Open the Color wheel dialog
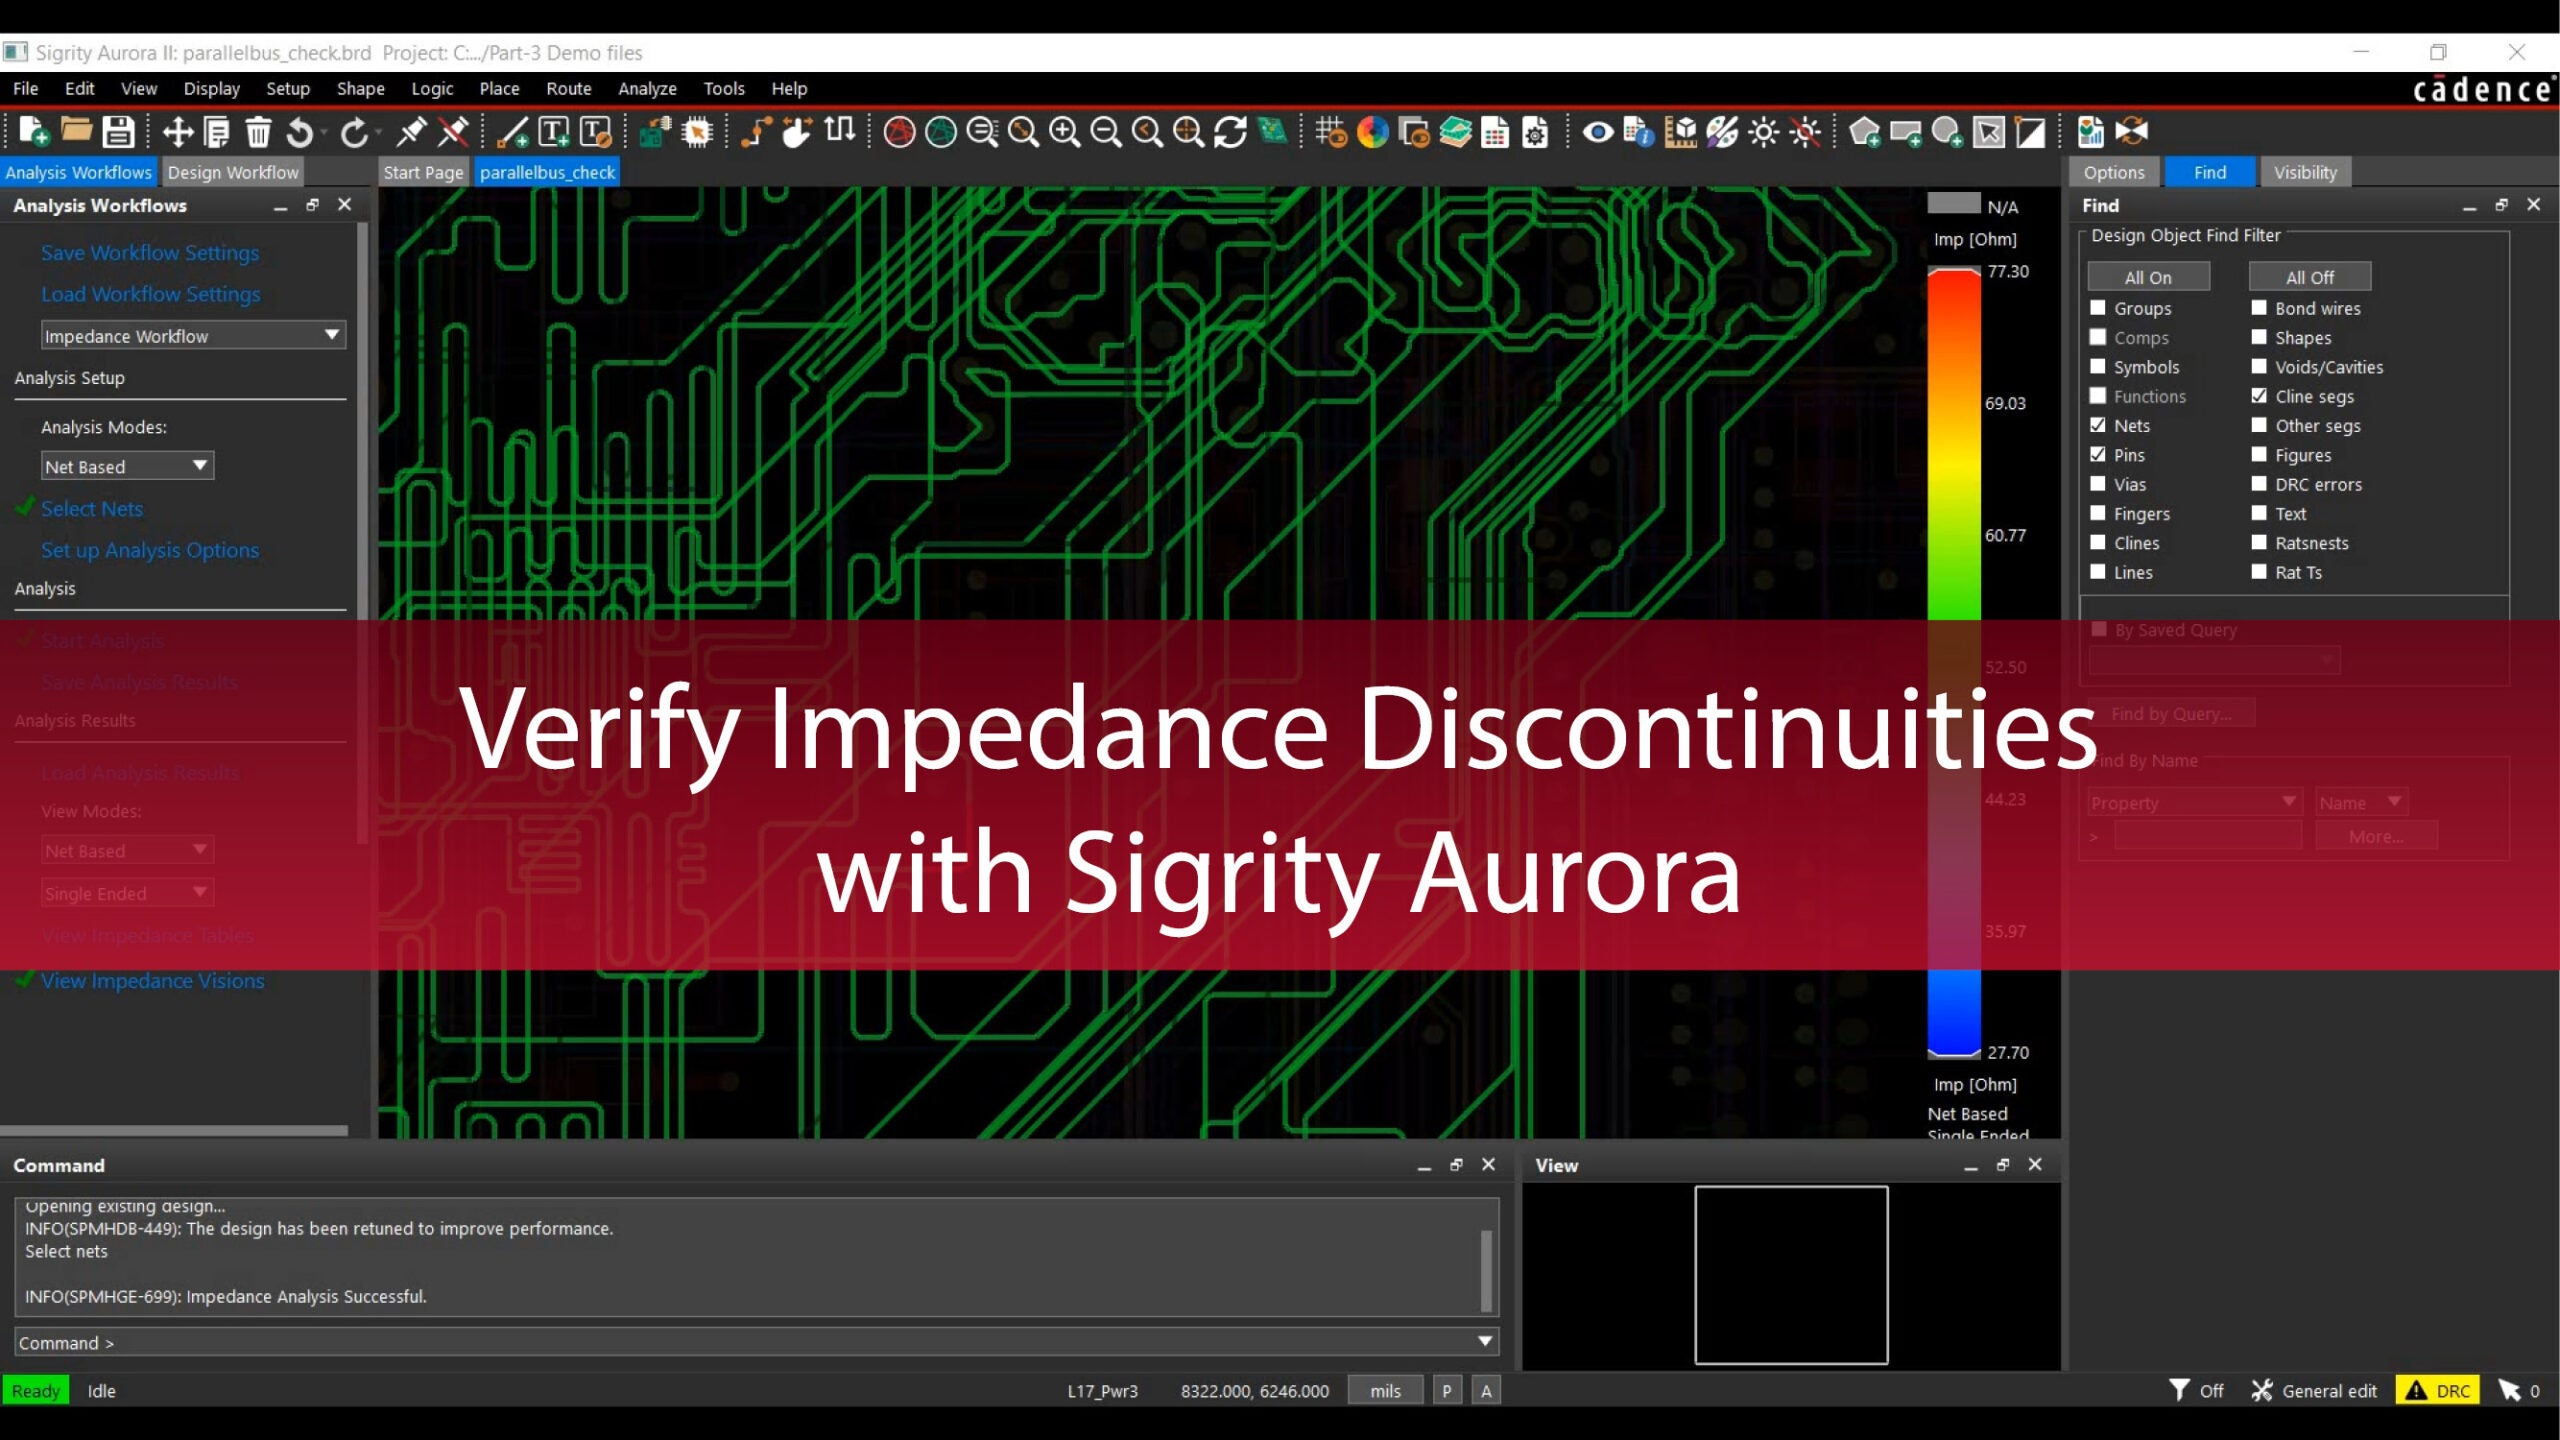The width and height of the screenshot is (2560, 1440). (x=1373, y=131)
